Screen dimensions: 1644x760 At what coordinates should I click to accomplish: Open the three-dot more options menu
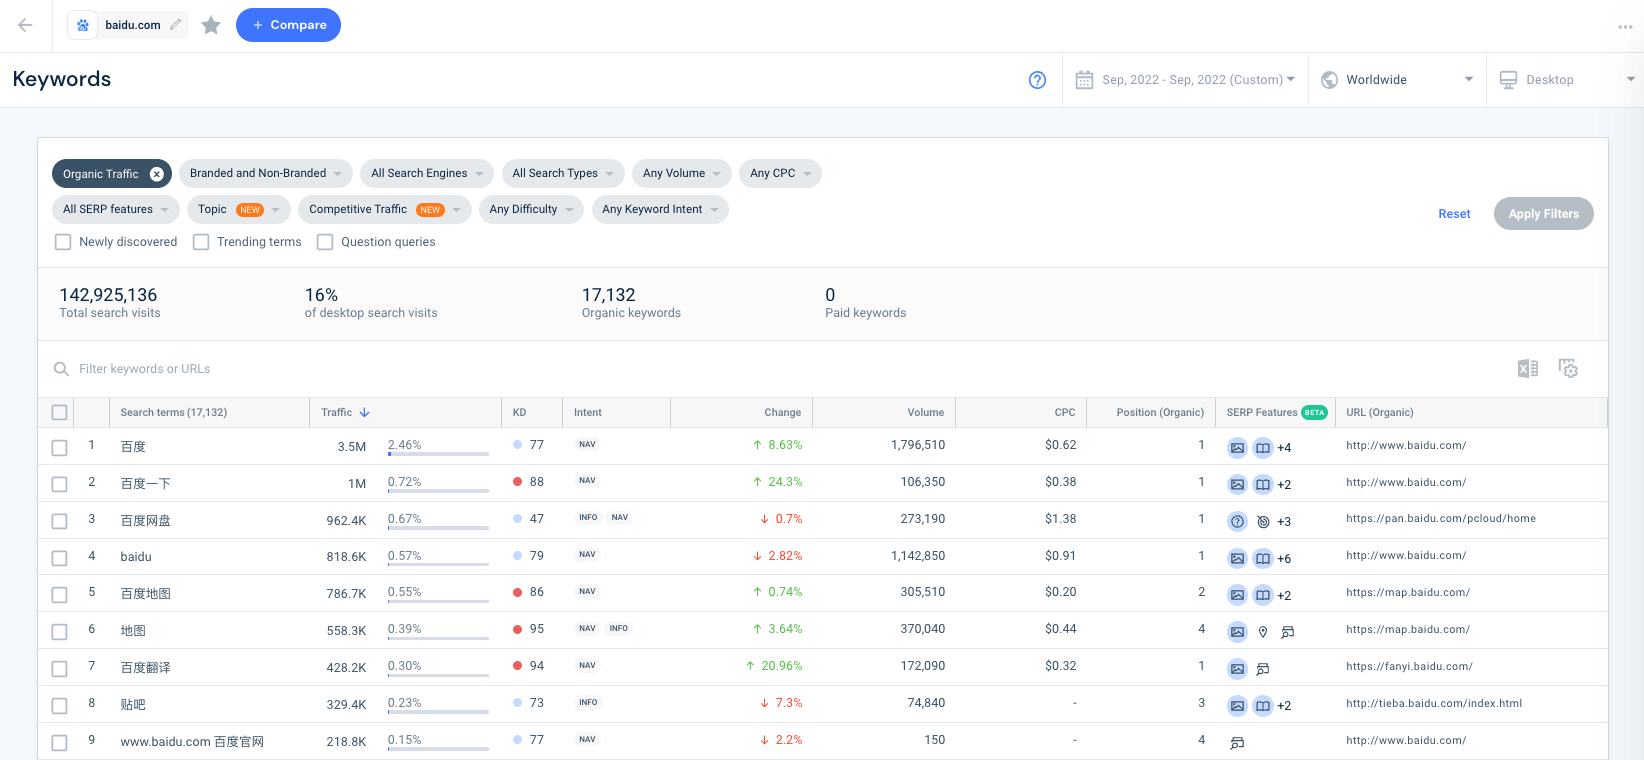pyautogui.click(x=1625, y=27)
